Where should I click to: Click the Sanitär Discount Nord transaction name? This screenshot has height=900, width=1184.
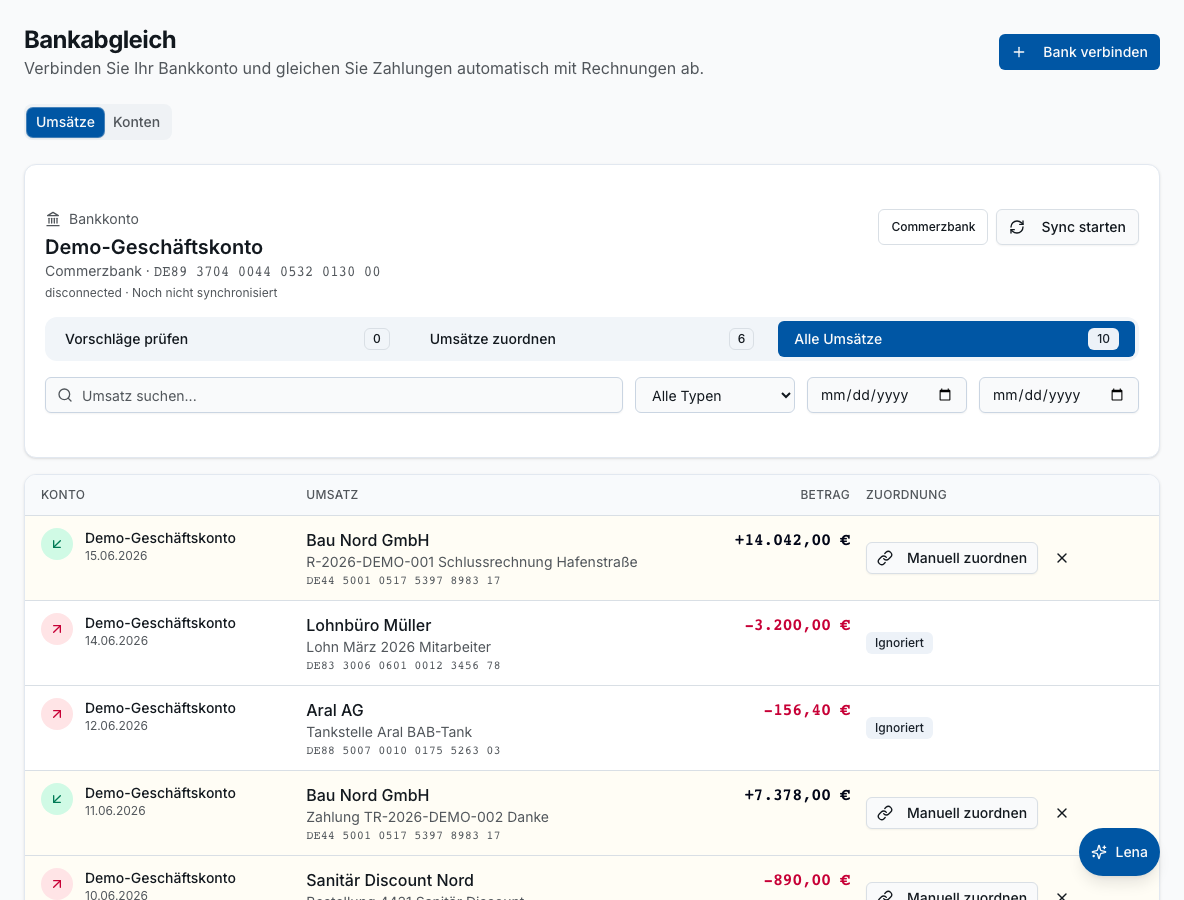coord(390,880)
